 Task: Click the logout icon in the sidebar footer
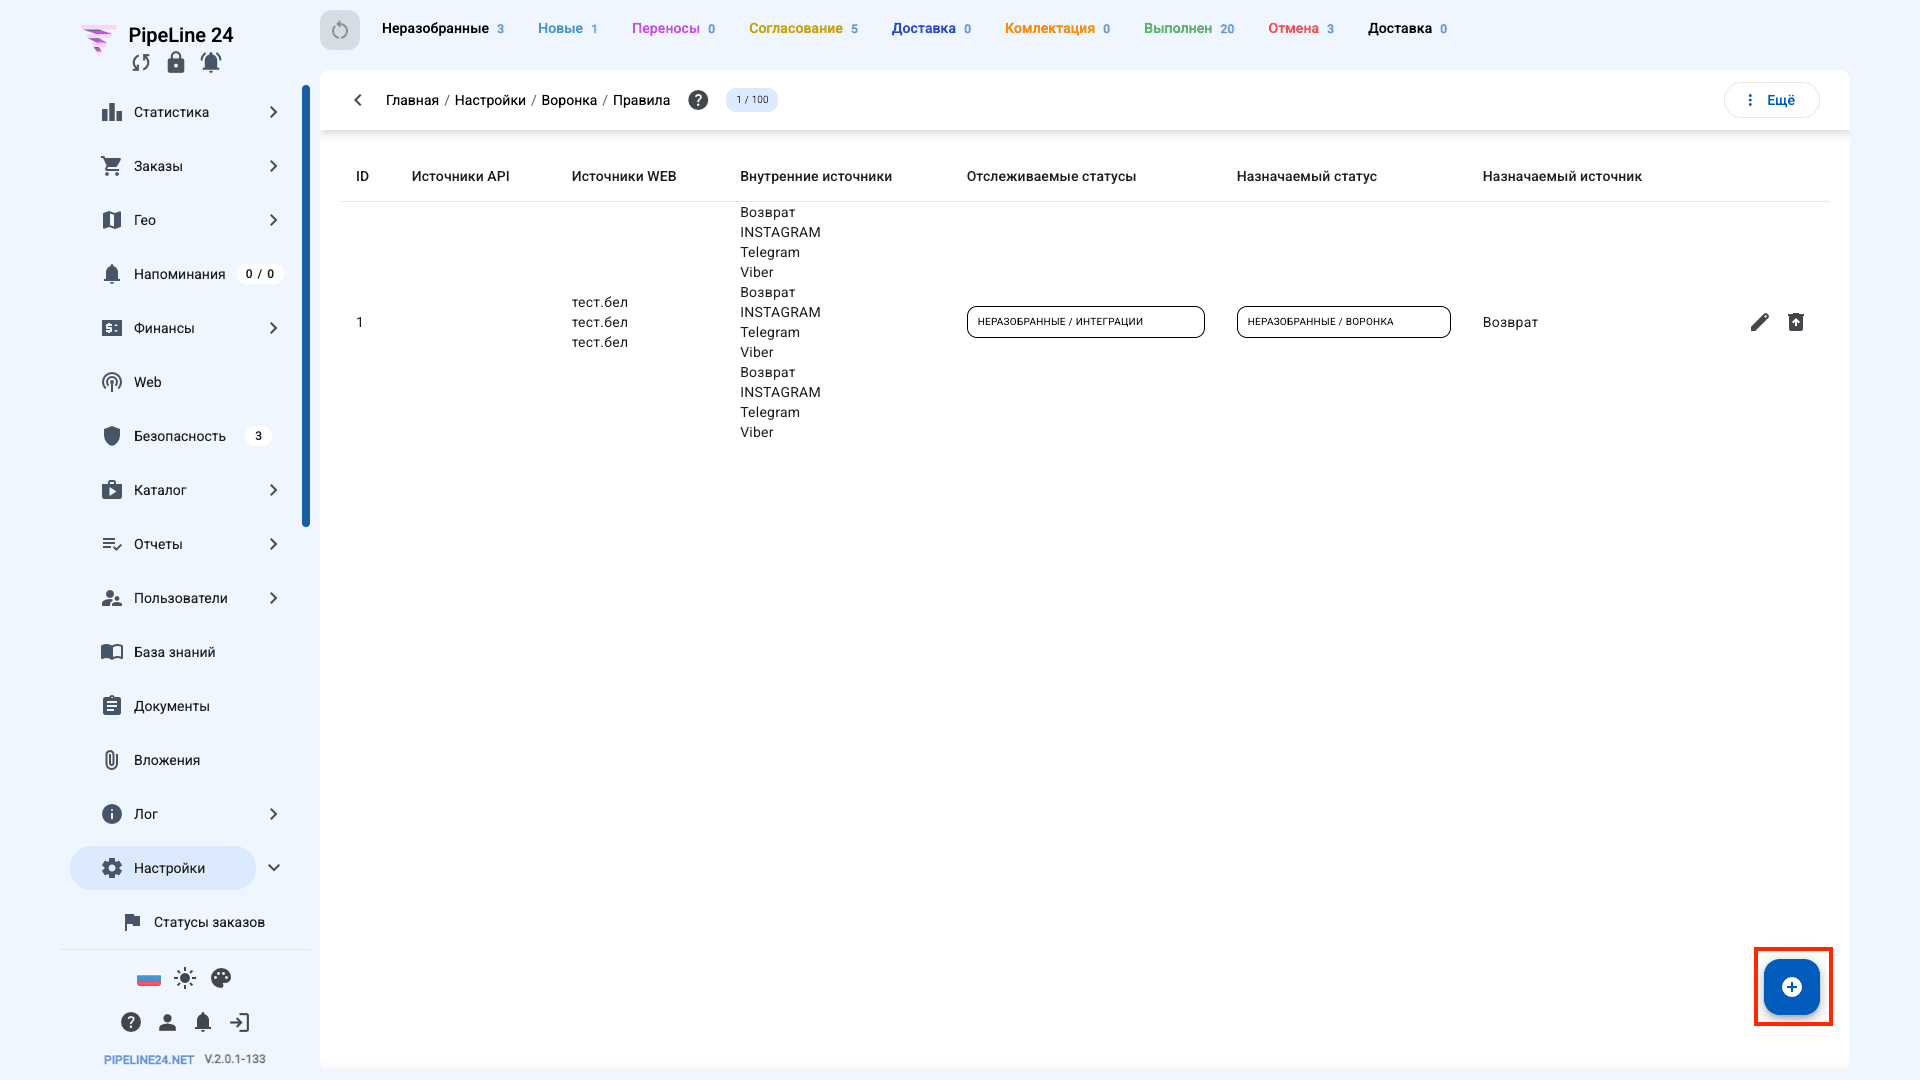(240, 1022)
